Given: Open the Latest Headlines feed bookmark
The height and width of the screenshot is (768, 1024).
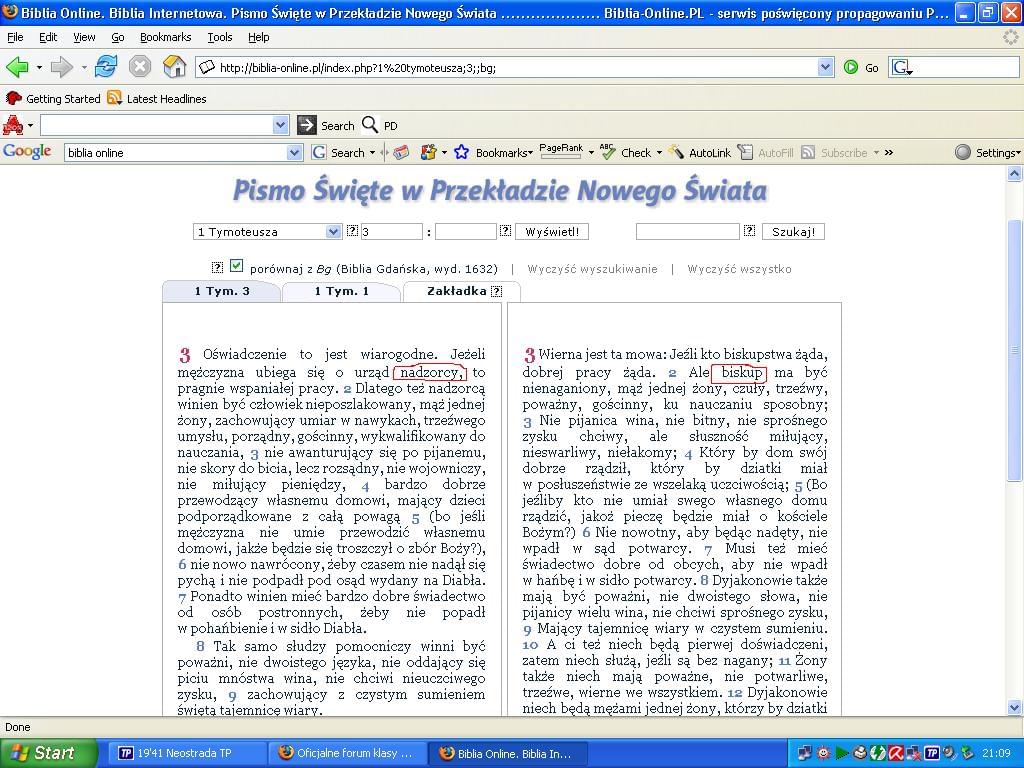Looking at the screenshot, I should tap(157, 99).
